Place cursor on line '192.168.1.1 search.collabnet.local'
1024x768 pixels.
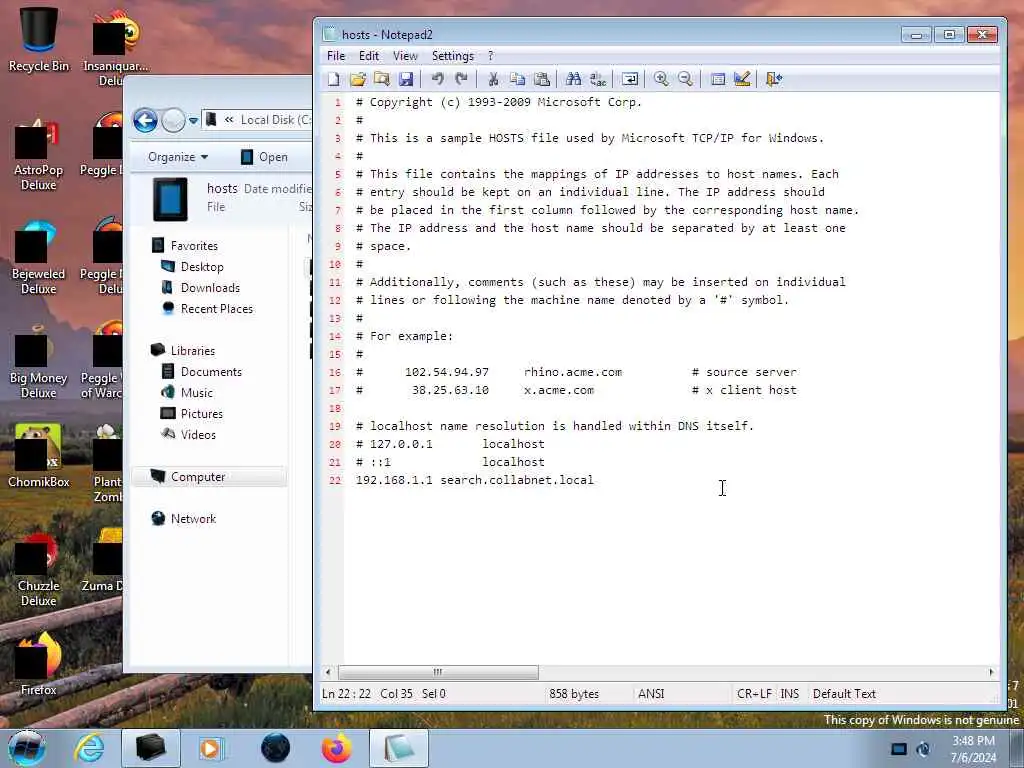coord(475,480)
